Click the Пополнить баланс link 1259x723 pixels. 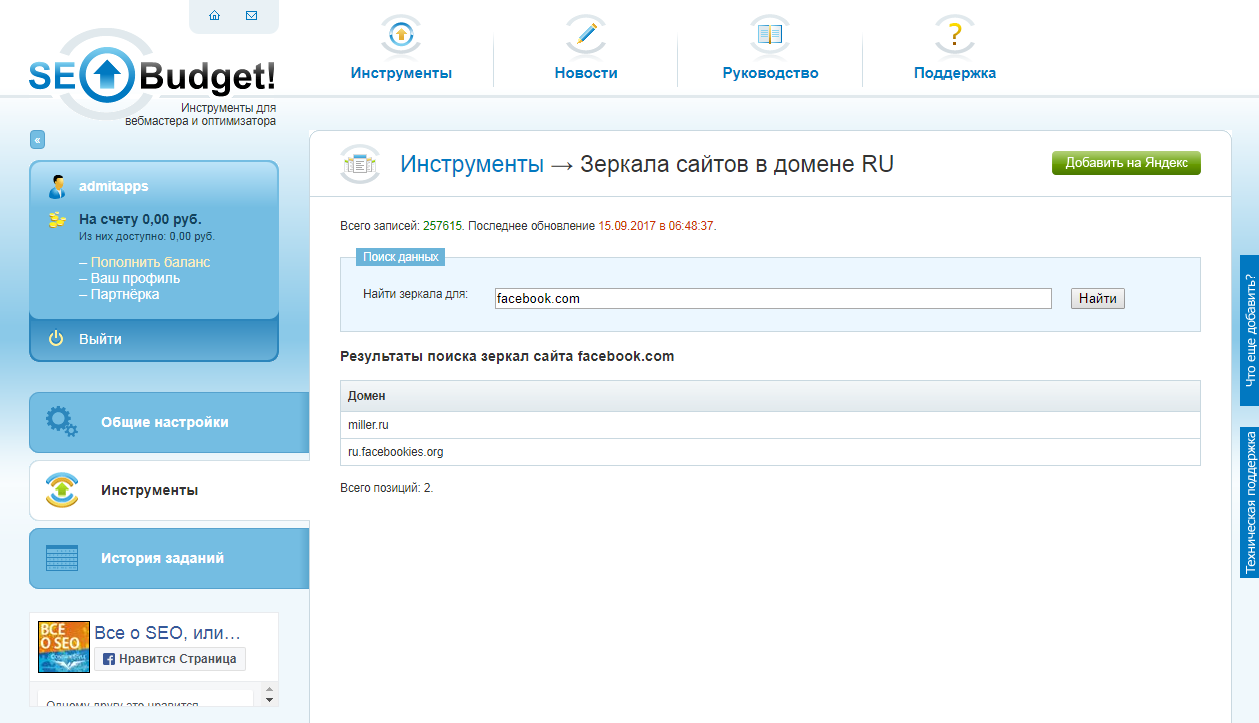tap(148, 261)
